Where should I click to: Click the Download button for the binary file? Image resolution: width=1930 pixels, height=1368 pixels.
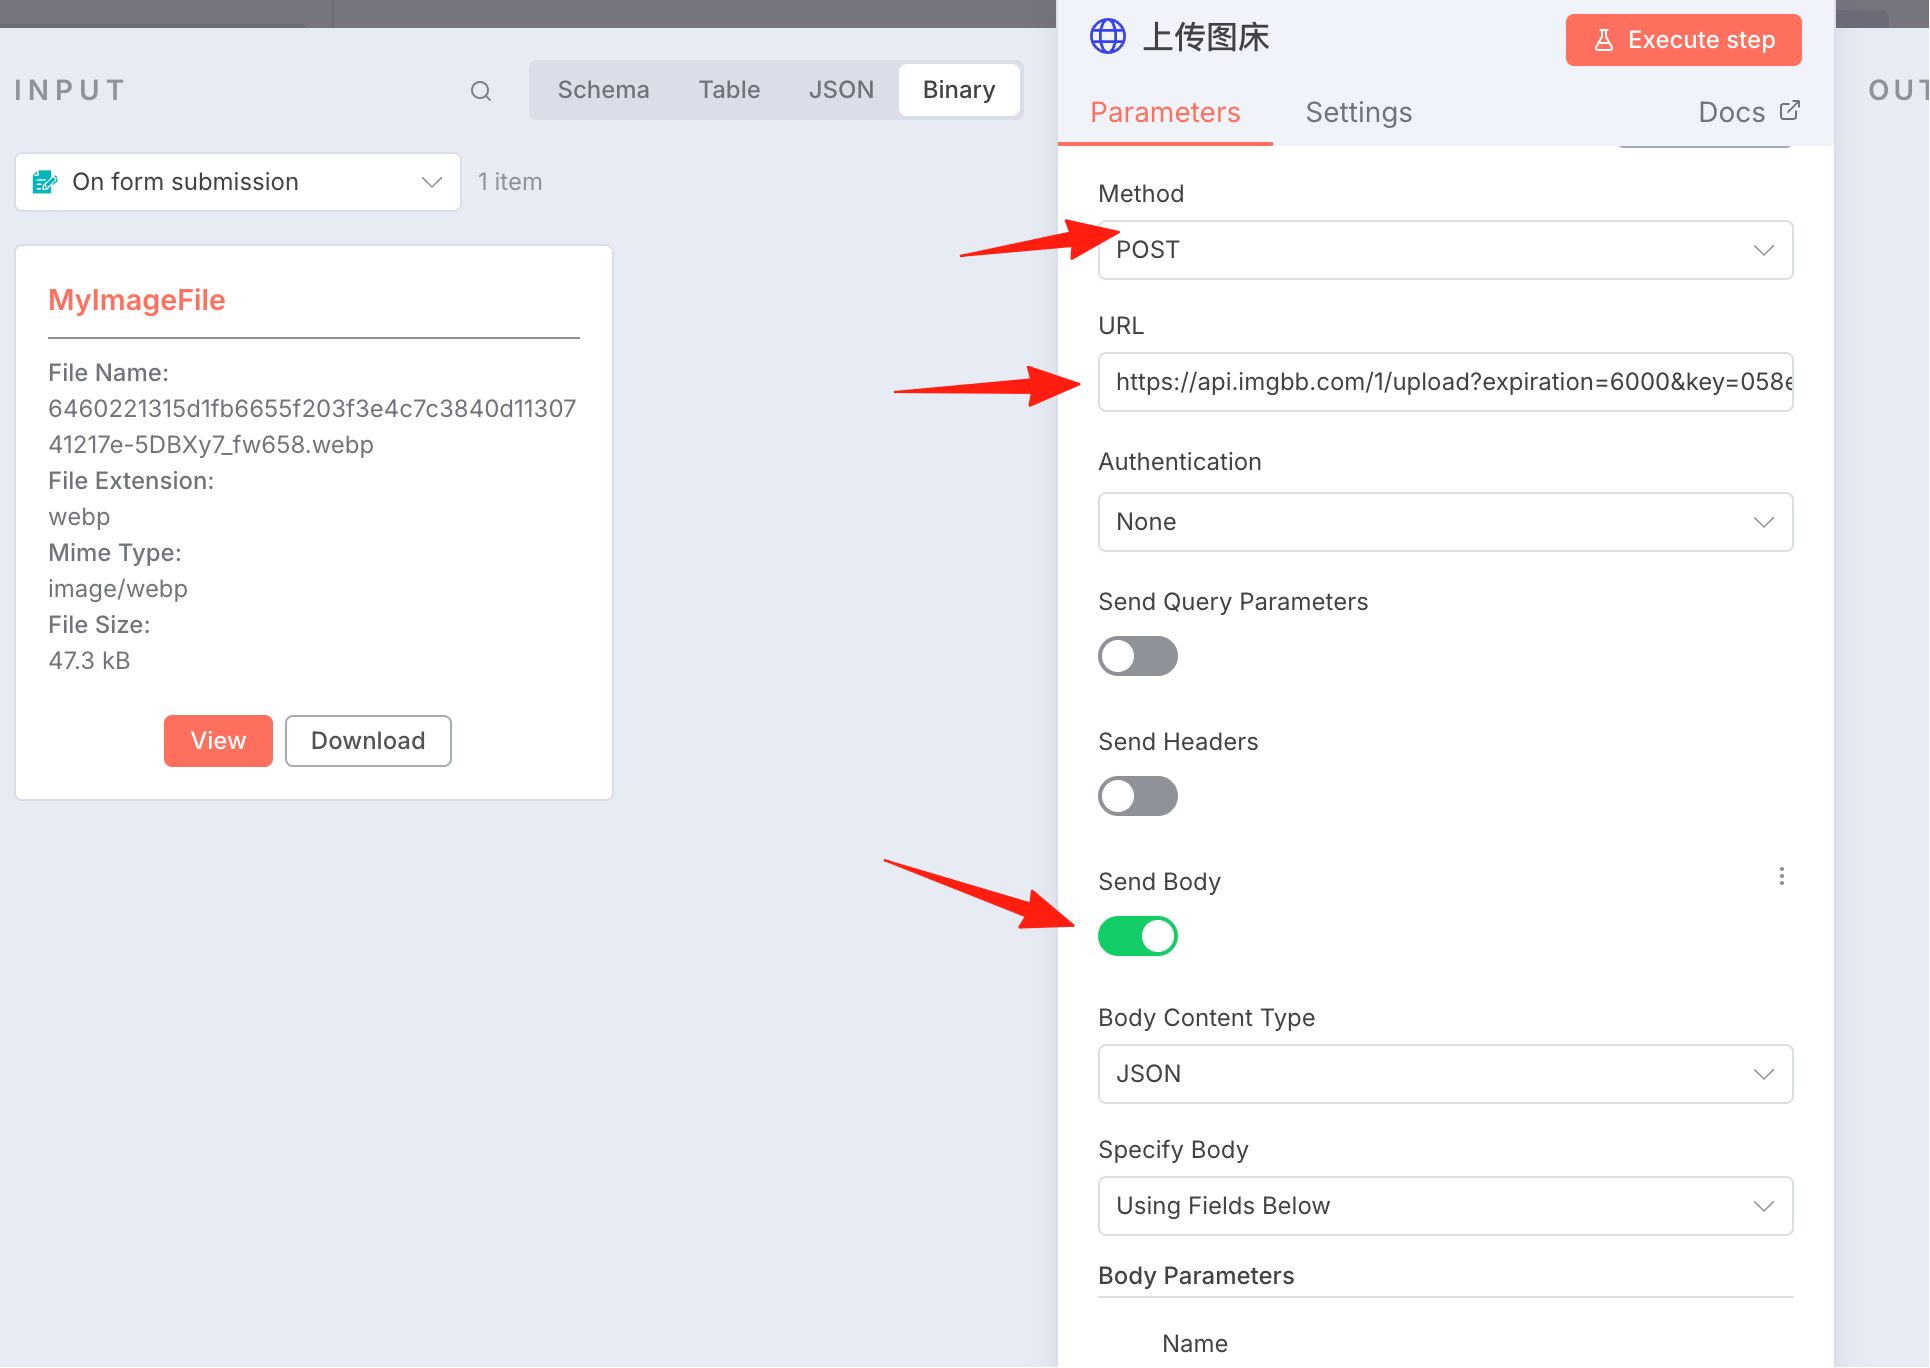pyautogui.click(x=368, y=741)
